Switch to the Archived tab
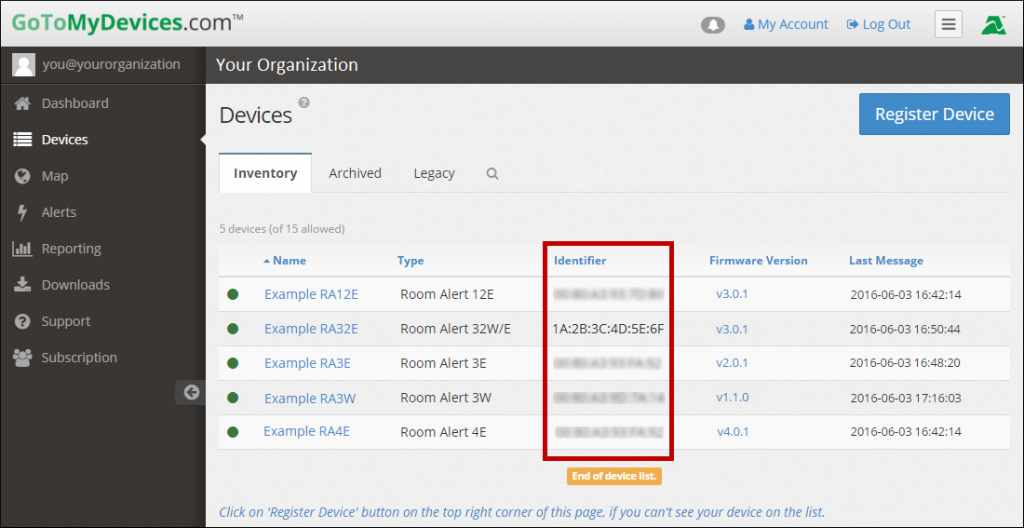This screenshot has width=1024, height=528. pos(355,173)
